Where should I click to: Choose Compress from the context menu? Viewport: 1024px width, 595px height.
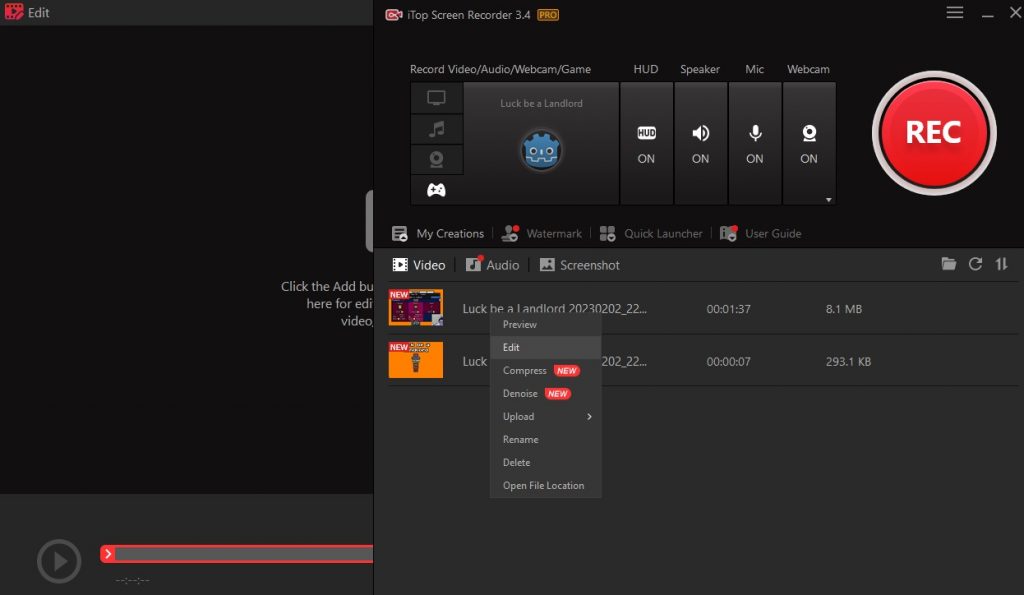tap(545, 370)
